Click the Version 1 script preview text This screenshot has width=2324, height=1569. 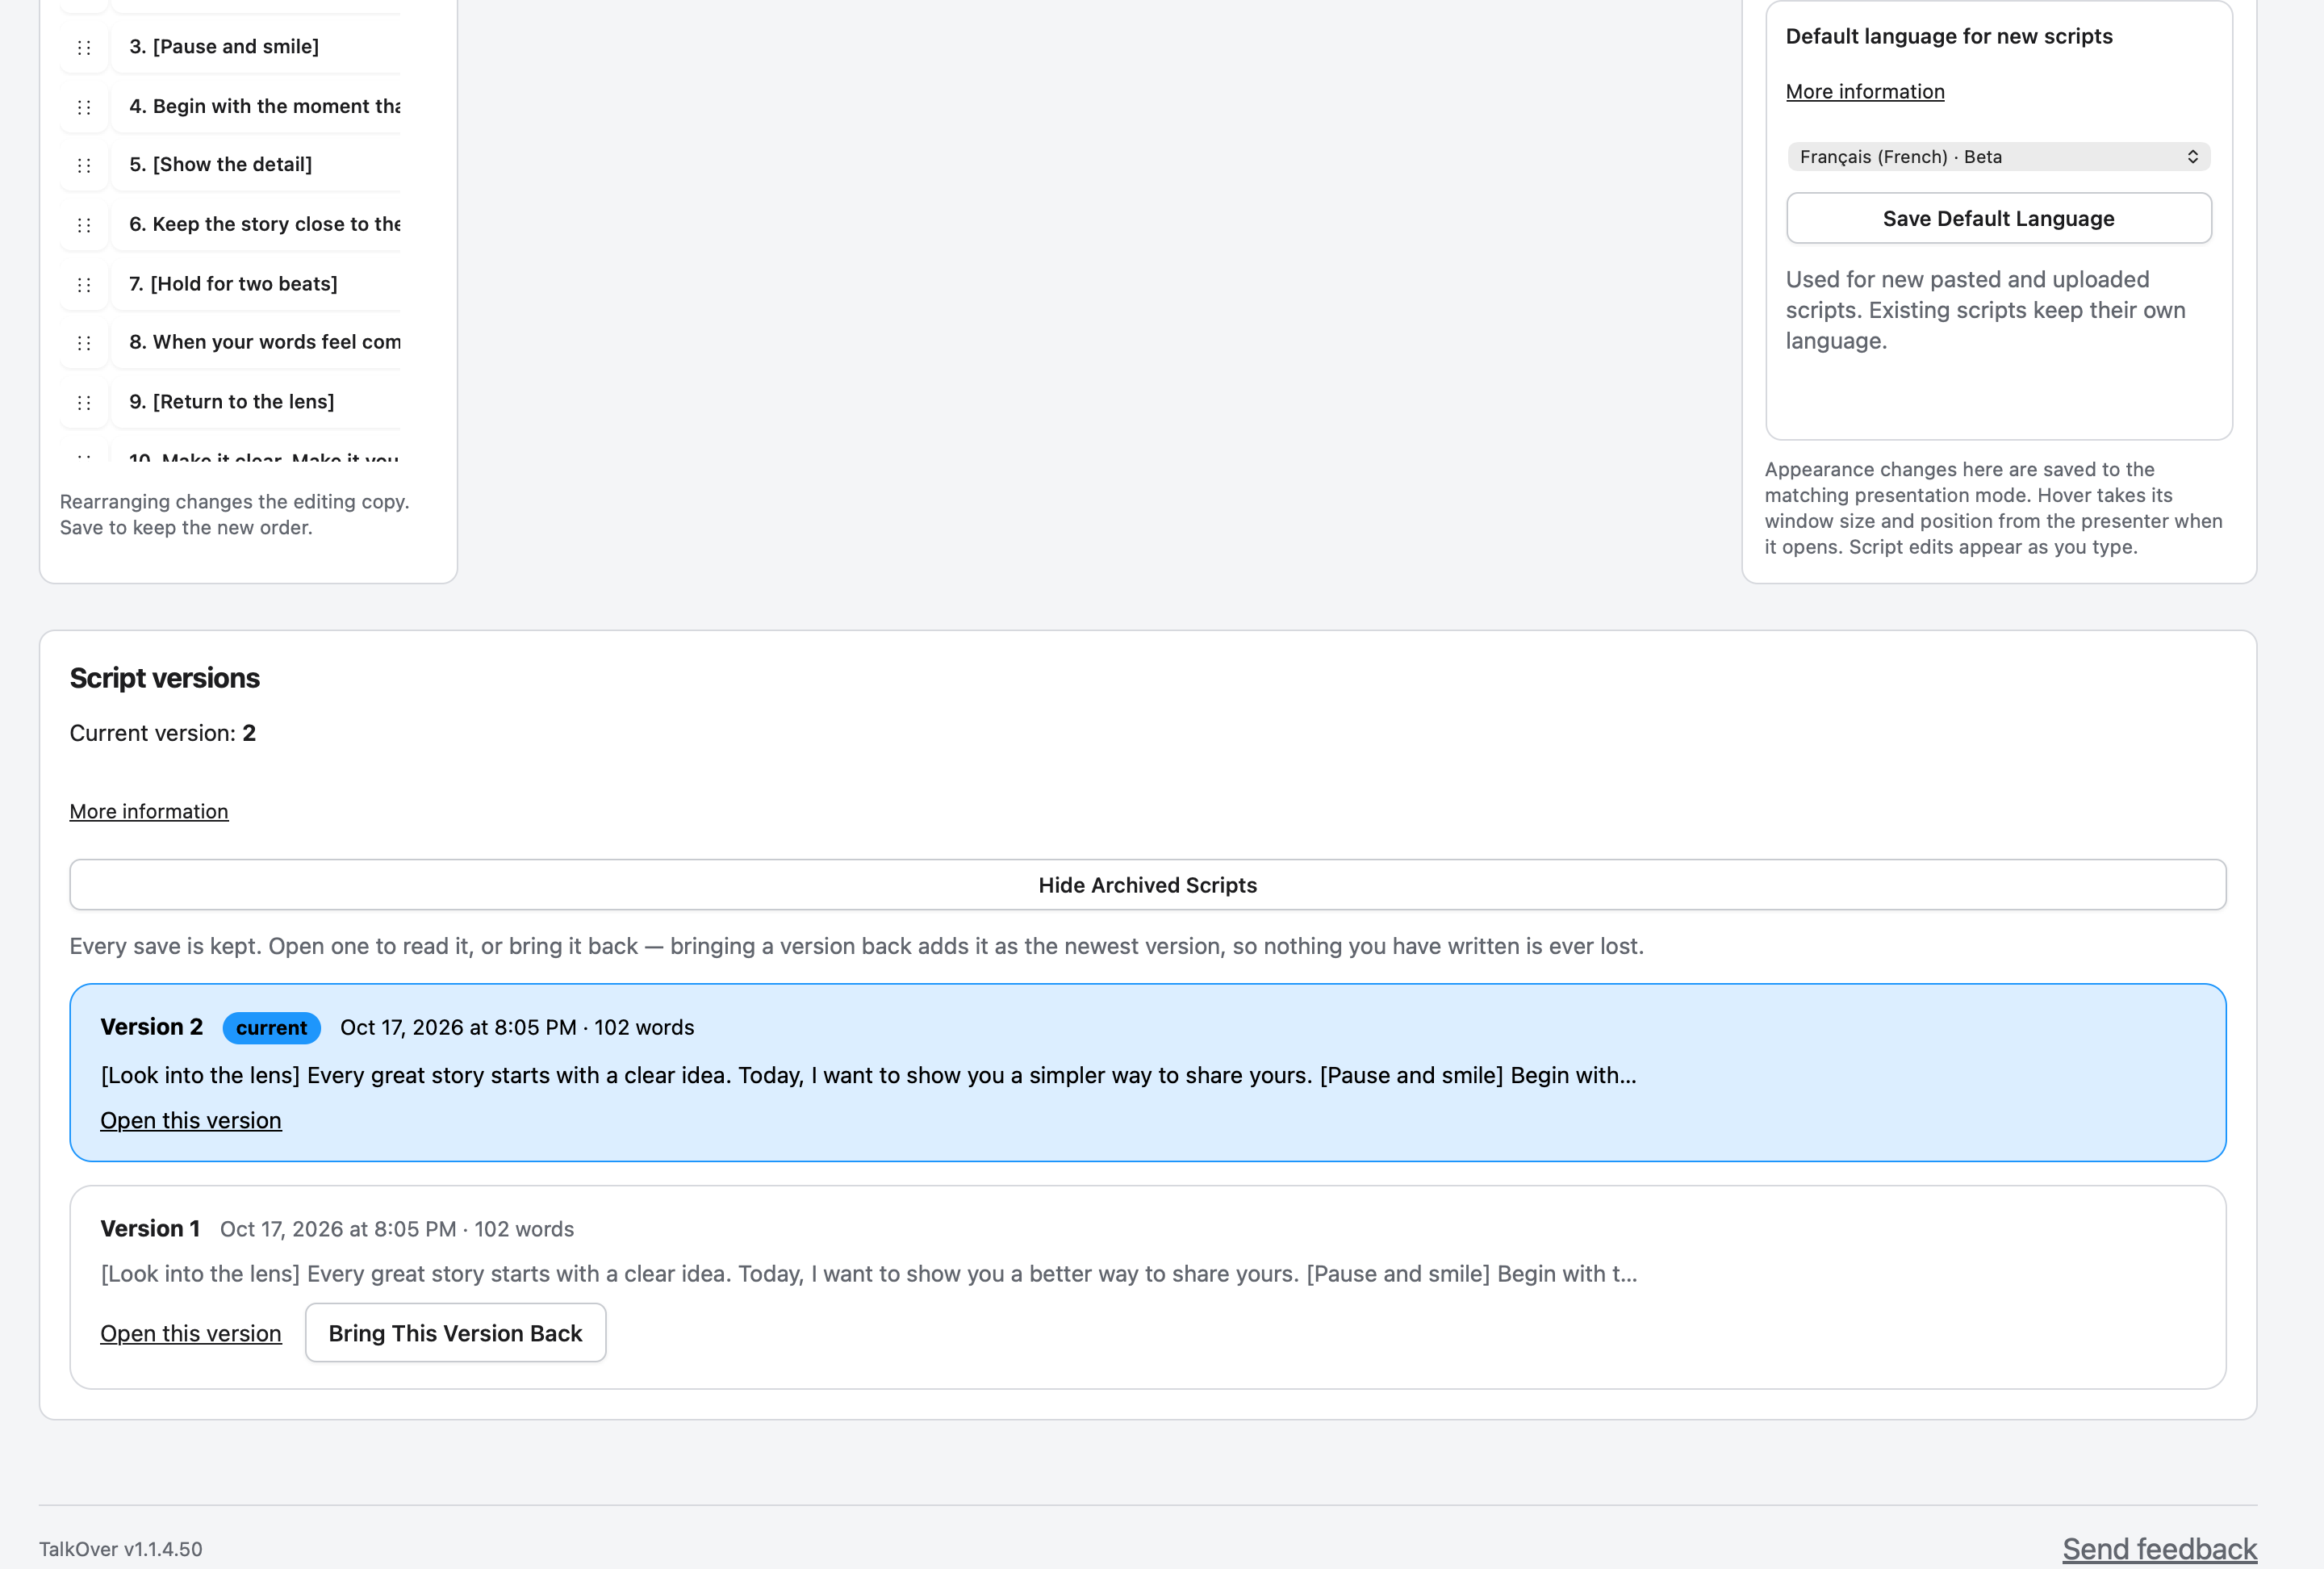click(869, 1274)
